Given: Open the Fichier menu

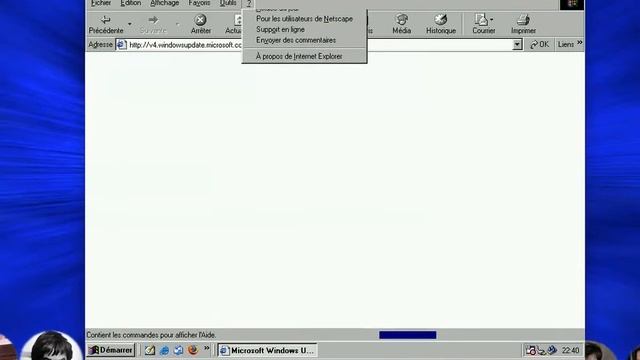Looking at the screenshot, I should pos(101,3).
